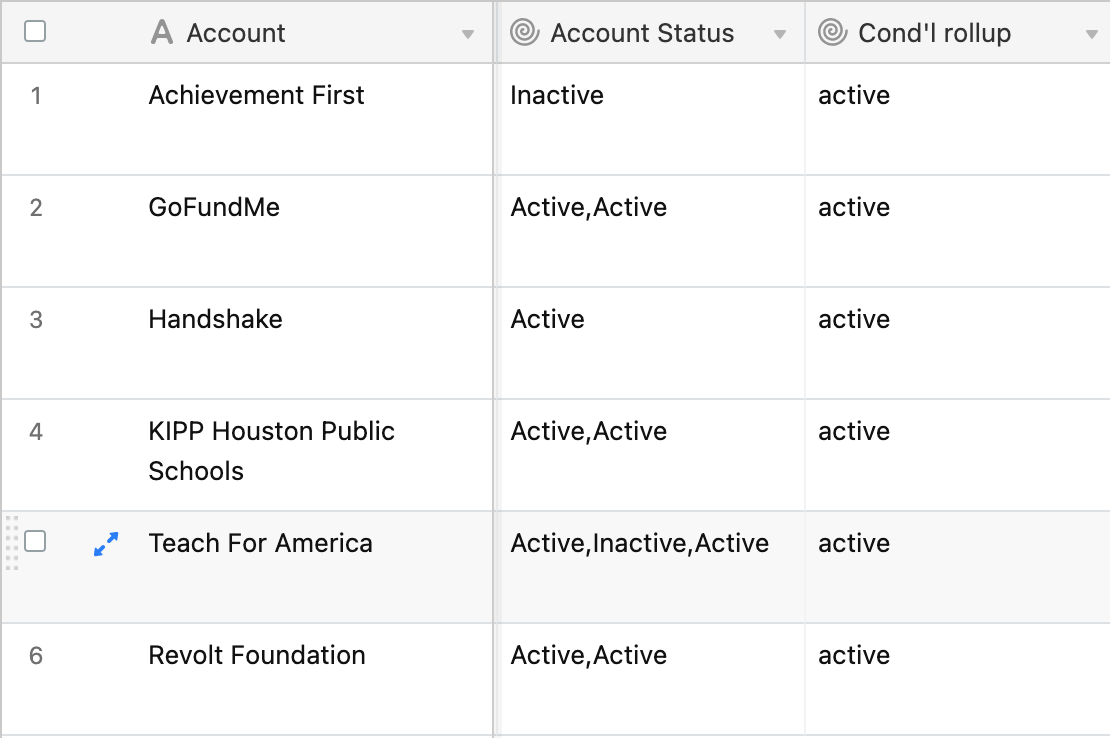Select the Account Status column header label
The width and height of the screenshot is (1110, 738).
[642, 33]
